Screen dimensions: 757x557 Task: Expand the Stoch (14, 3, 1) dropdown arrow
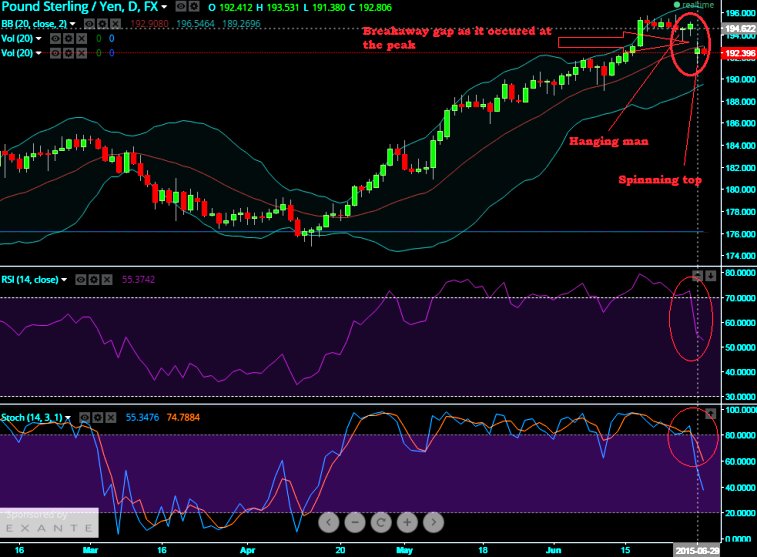68,418
